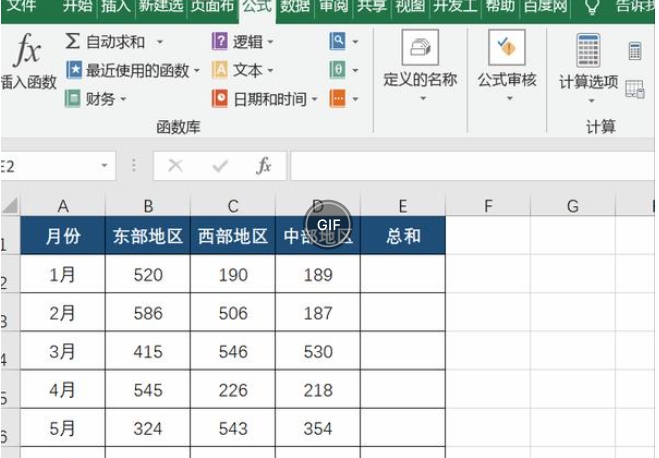Expand the 最近使用的函数 dropdown
Image resolution: width=659 pixels, height=458 pixels.
tap(196, 71)
